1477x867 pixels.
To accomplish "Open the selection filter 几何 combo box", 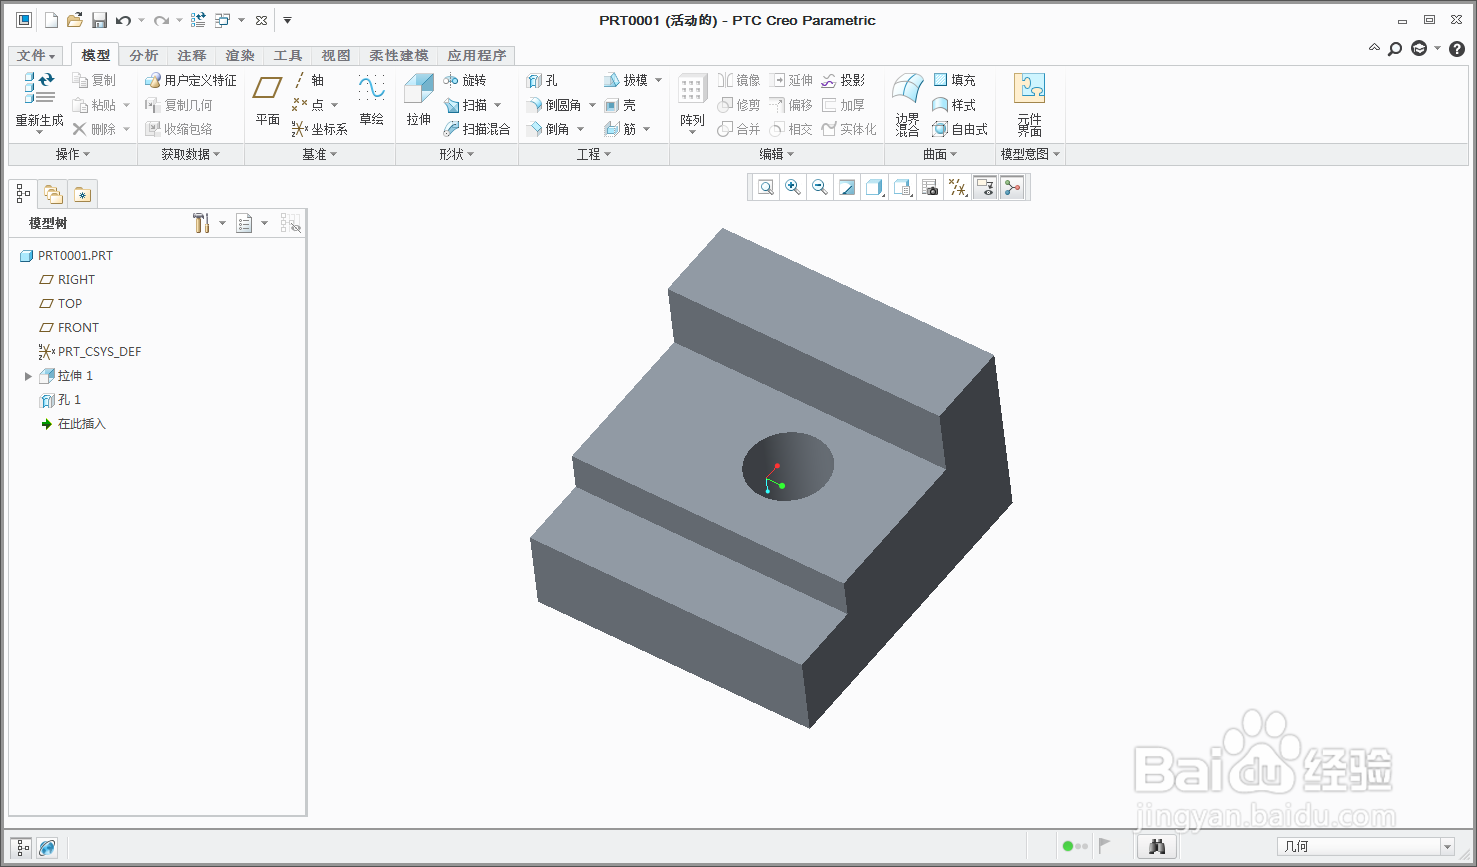I will click(1365, 846).
